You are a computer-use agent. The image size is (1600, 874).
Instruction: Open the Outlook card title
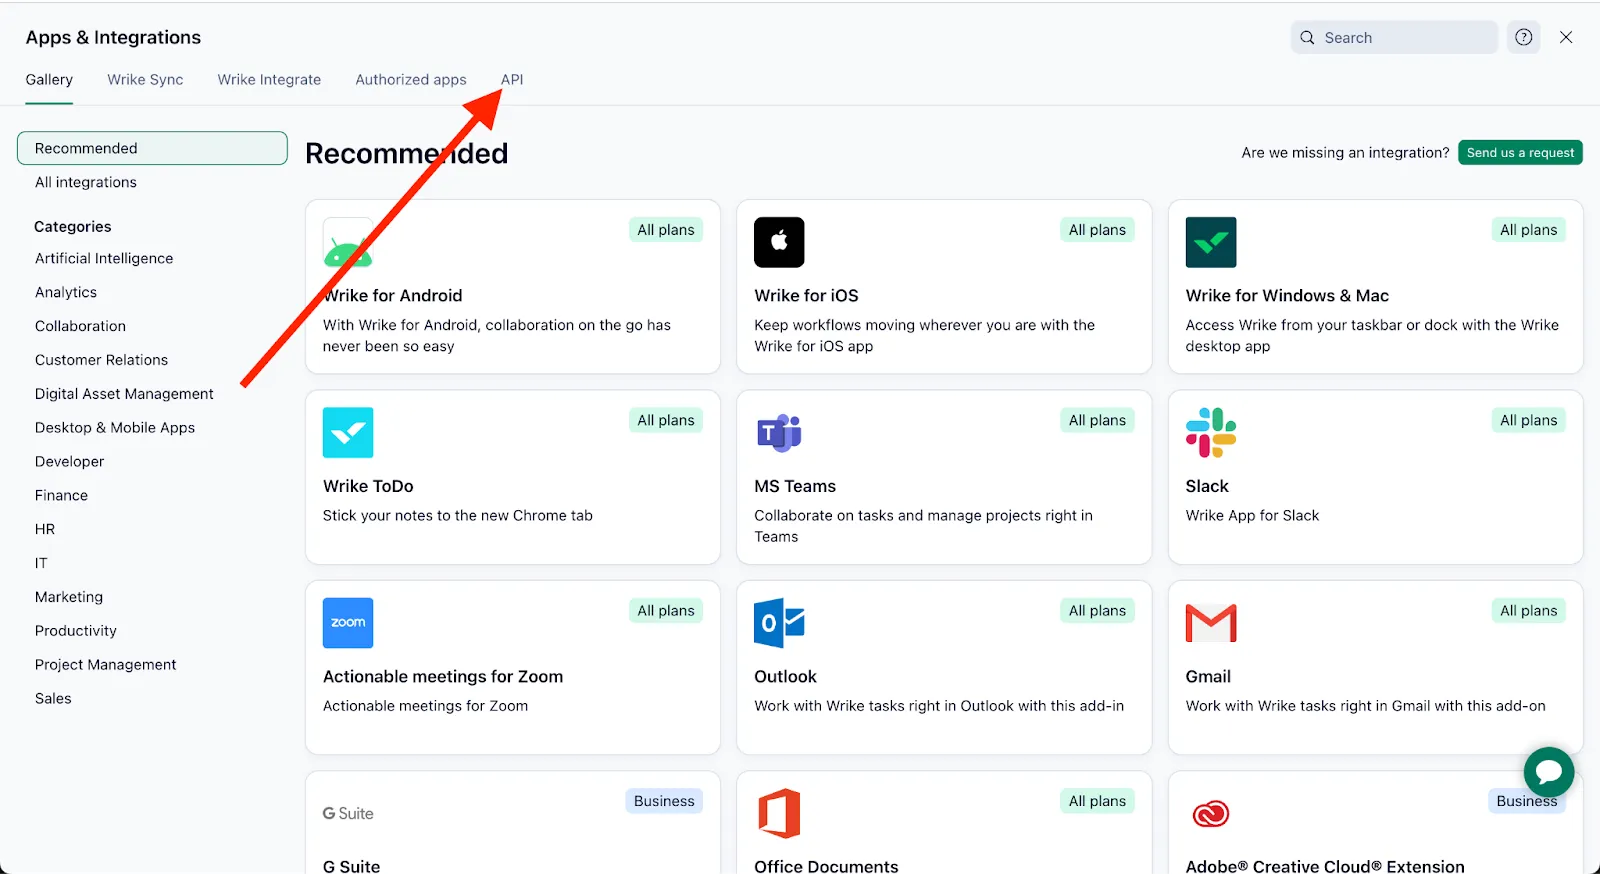tap(785, 677)
